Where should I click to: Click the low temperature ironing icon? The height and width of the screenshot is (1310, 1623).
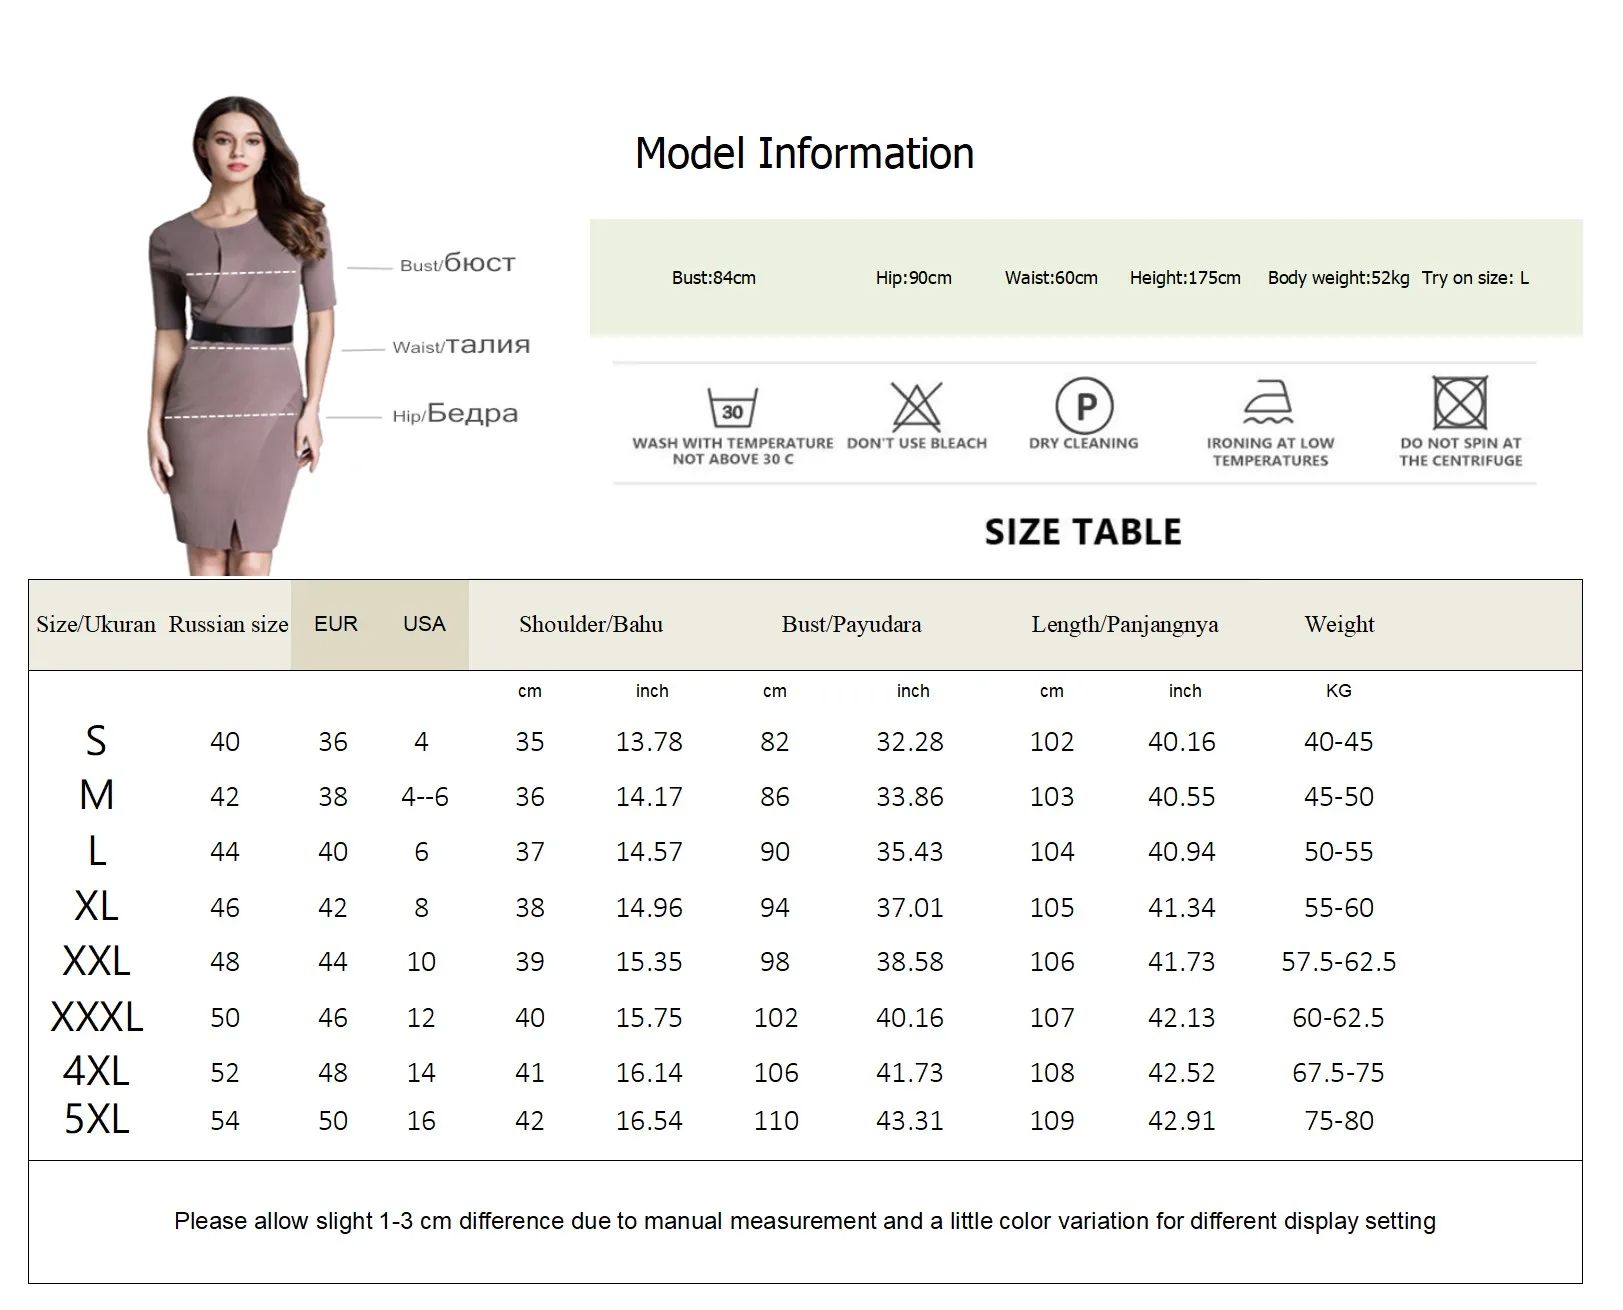tap(1268, 403)
